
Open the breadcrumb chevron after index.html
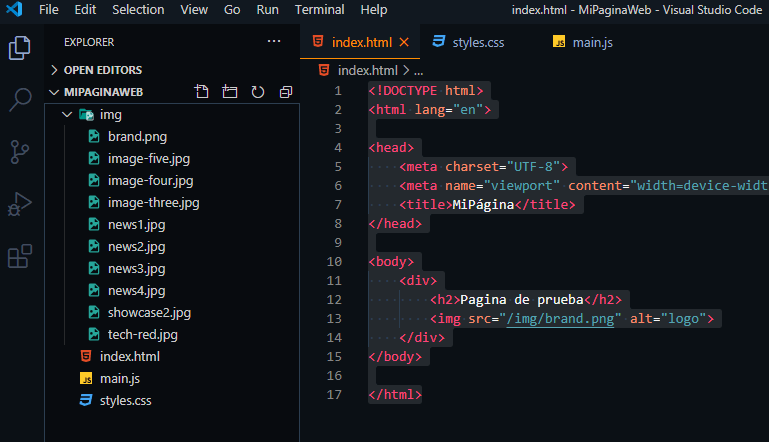(406, 71)
